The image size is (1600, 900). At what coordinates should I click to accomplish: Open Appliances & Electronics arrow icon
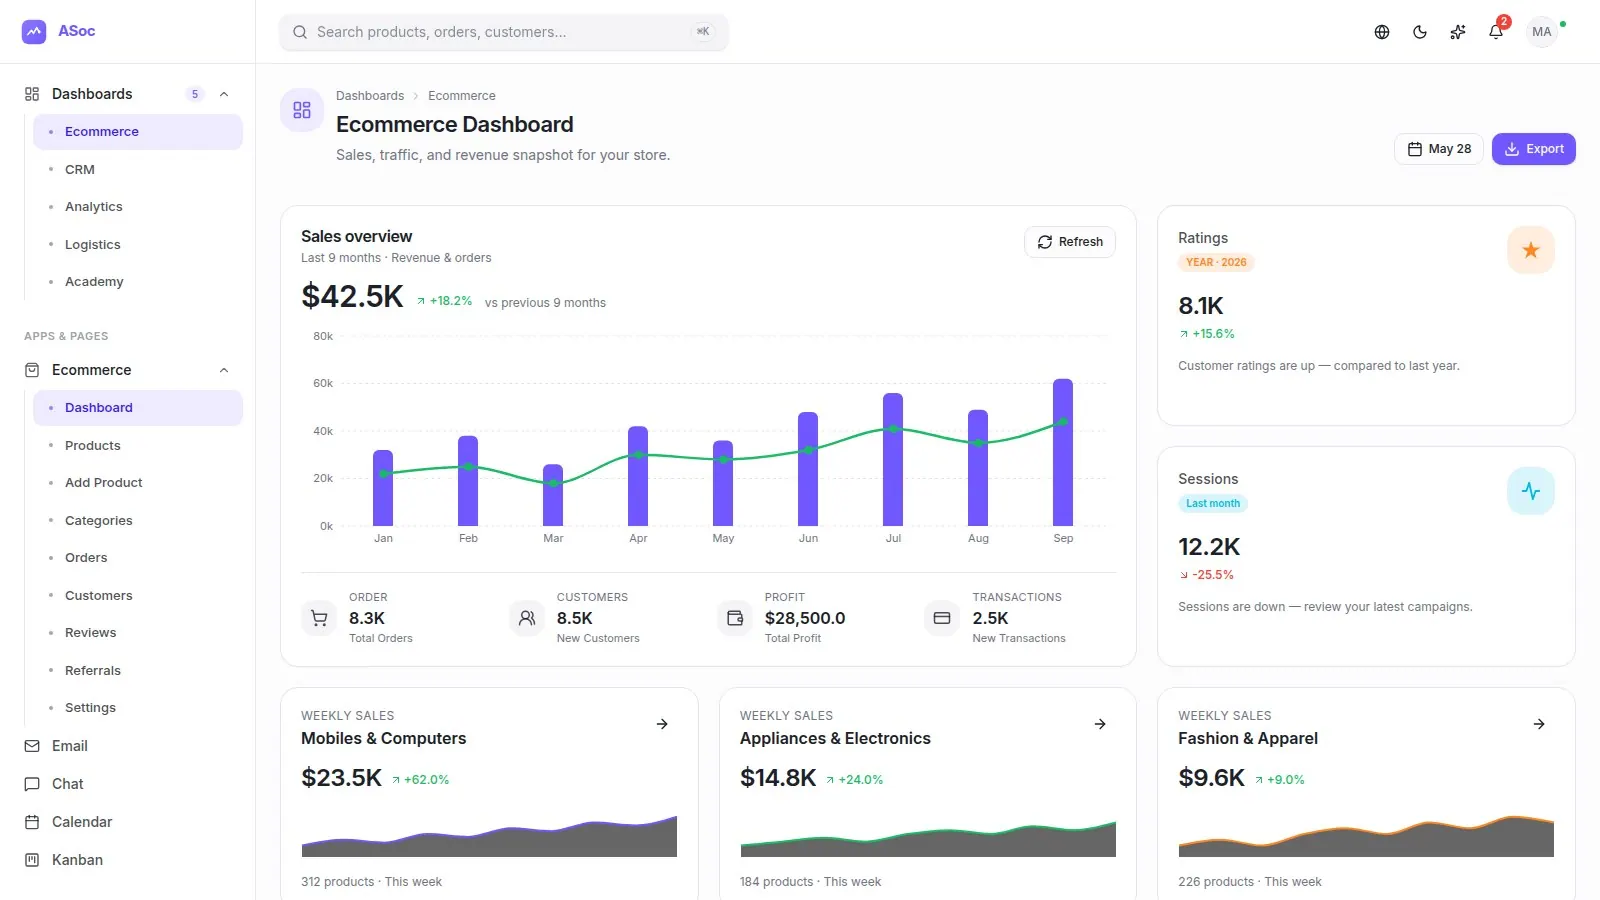coord(1100,724)
